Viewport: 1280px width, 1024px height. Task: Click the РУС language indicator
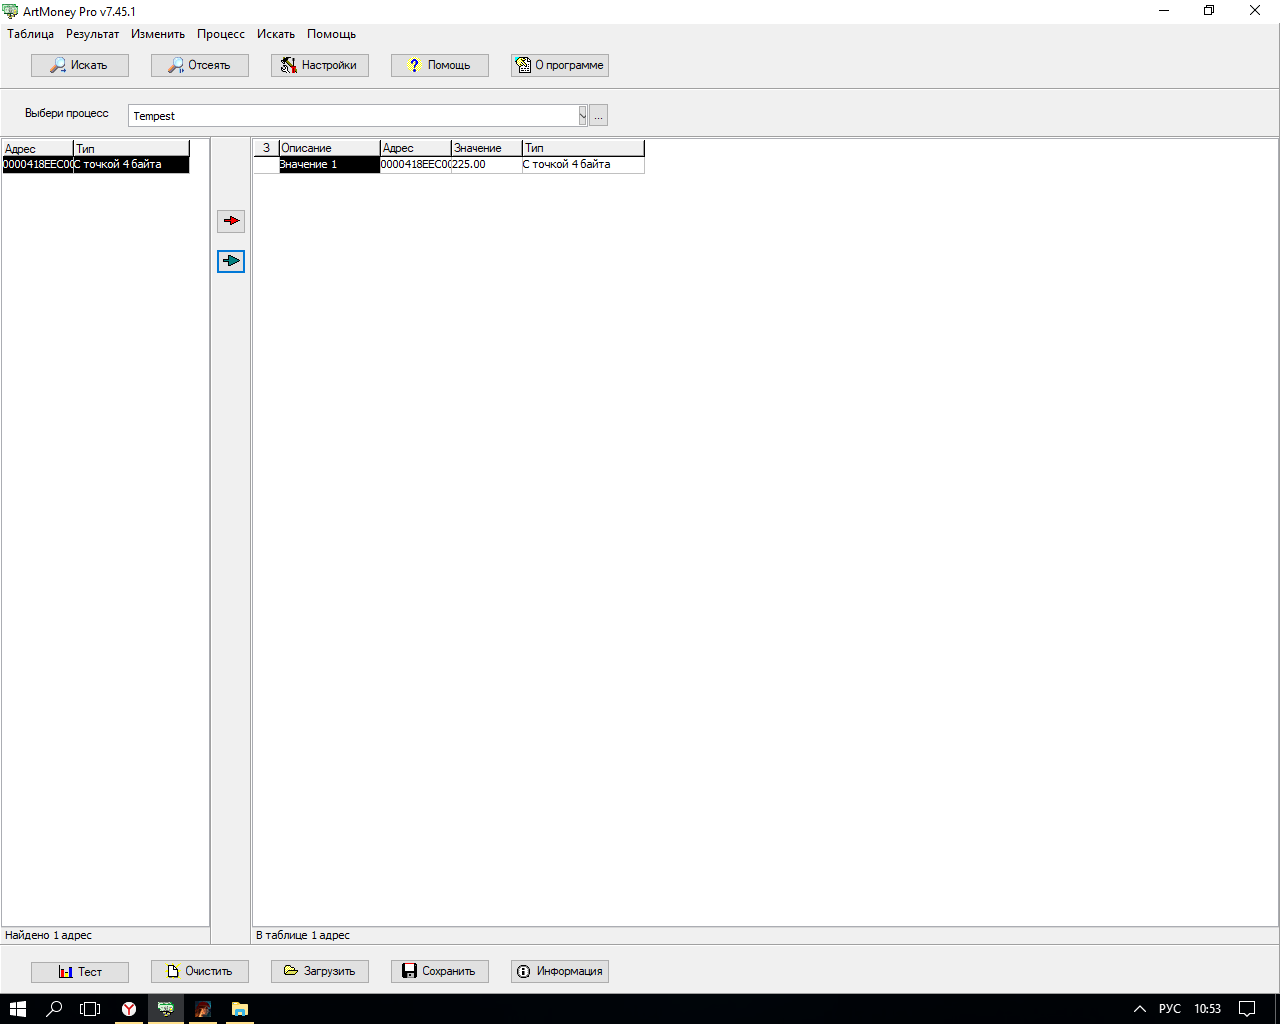(x=1170, y=1009)
